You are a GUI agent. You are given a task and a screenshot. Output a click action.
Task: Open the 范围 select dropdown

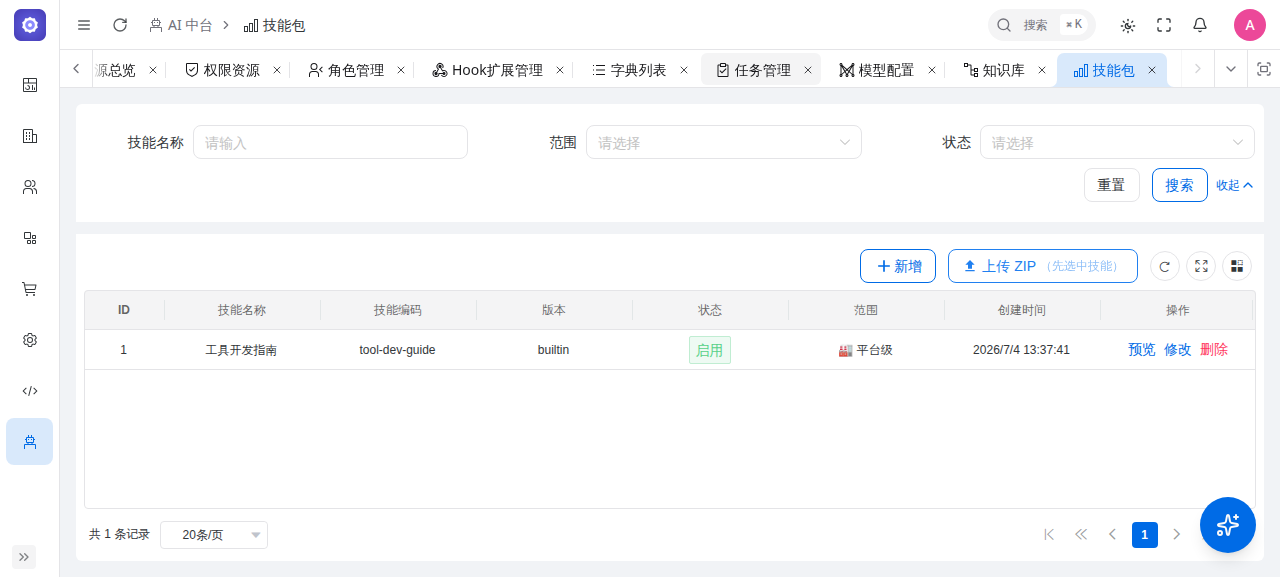click(724, 142)
